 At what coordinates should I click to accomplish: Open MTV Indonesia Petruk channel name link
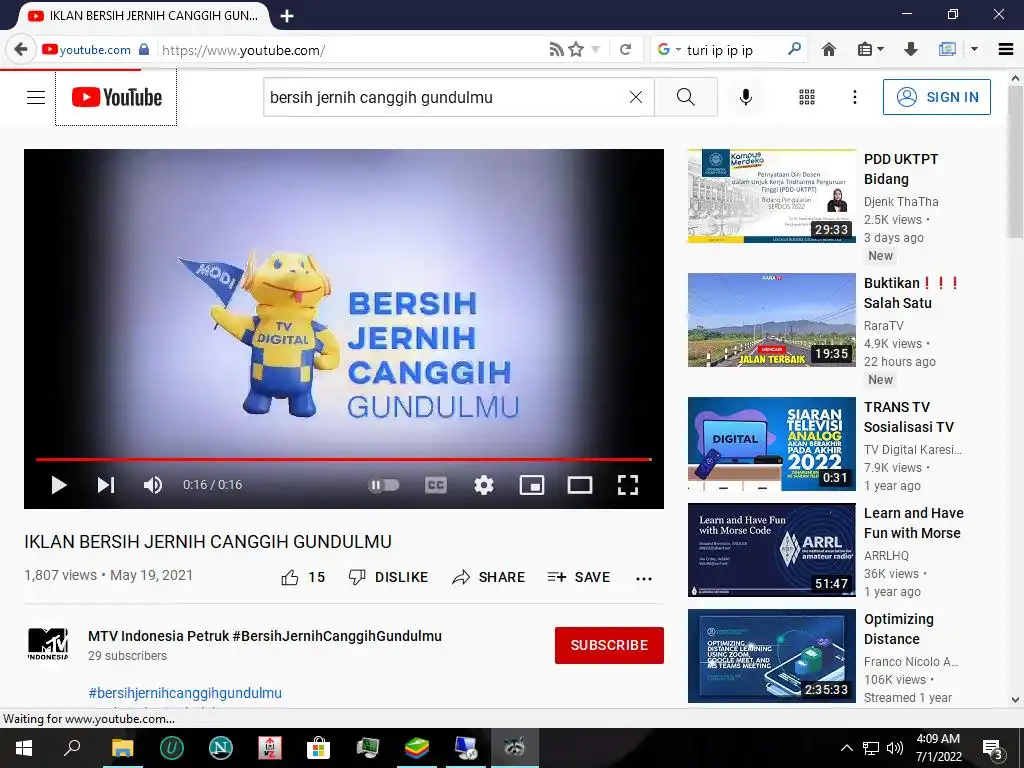pyautogui.click(x=264, y=636)
